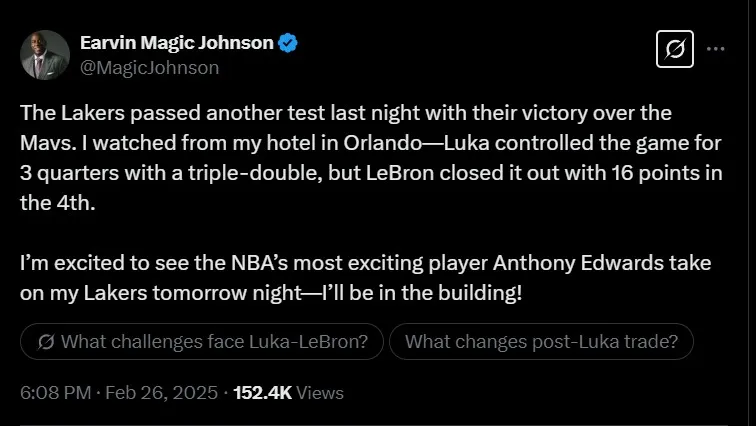Click the paragraph mentioning Anthony Edwards
Image resolution: width=756 pixels, height=426 pixels.
368,279
